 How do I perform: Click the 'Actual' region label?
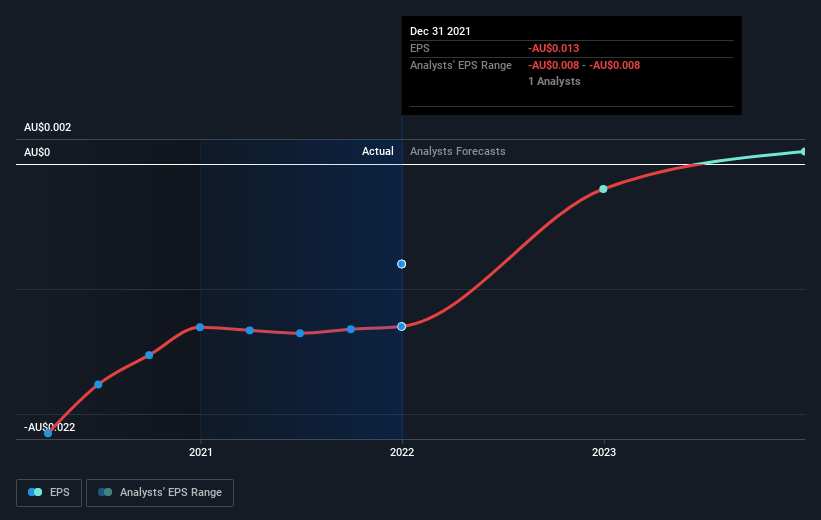(x=378, y=151)
